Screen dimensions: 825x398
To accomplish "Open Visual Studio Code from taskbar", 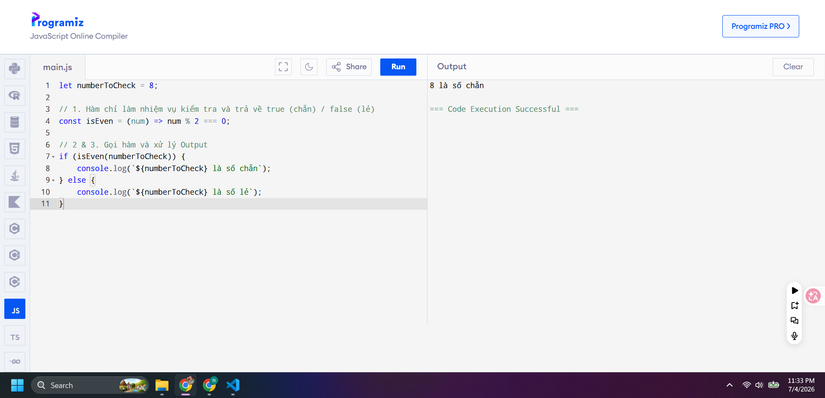I will 233,385.
